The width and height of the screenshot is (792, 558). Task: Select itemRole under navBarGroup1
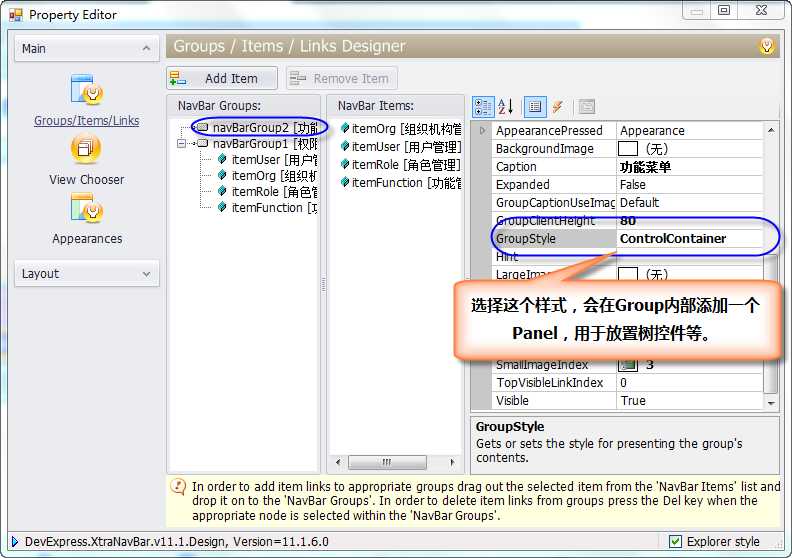point(274,192)
